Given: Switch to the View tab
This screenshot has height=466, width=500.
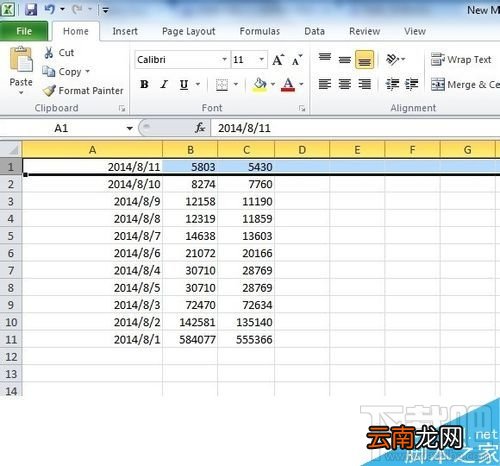Looking at the screenshot, I should tap(415, 31).
